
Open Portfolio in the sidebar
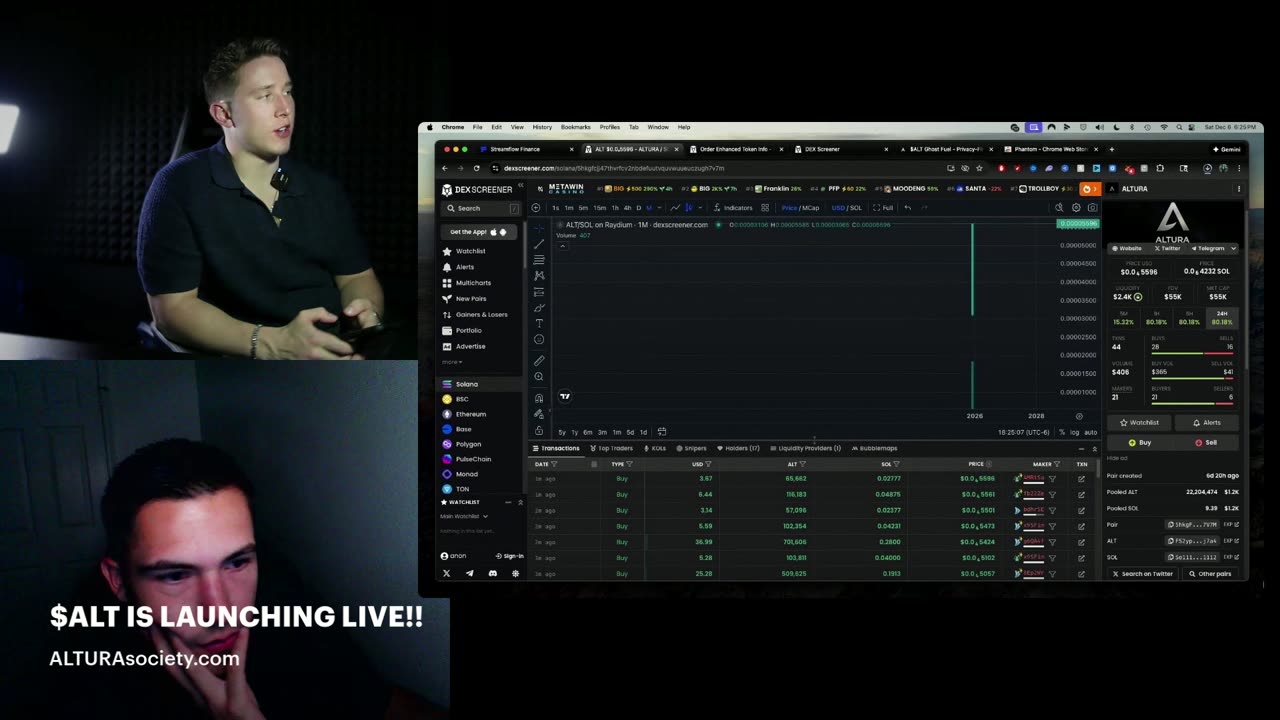pos(462,330)
